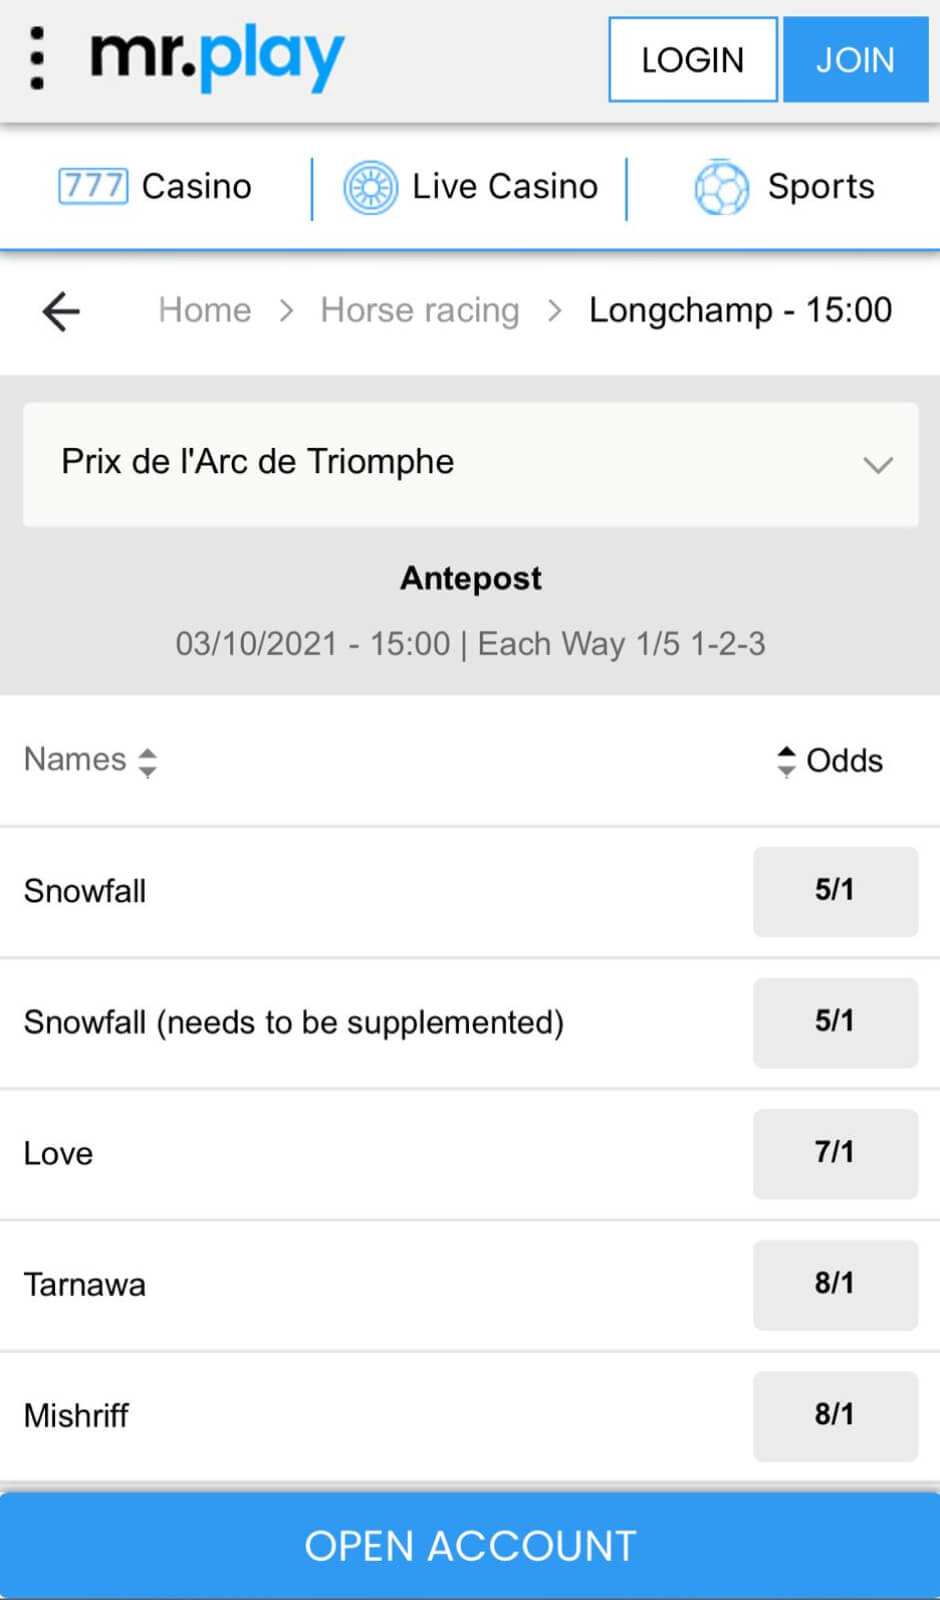This screenshot has height=1600, width=940.
Task: Select Love 7/1 odds
Action: tap(834, 1153)
